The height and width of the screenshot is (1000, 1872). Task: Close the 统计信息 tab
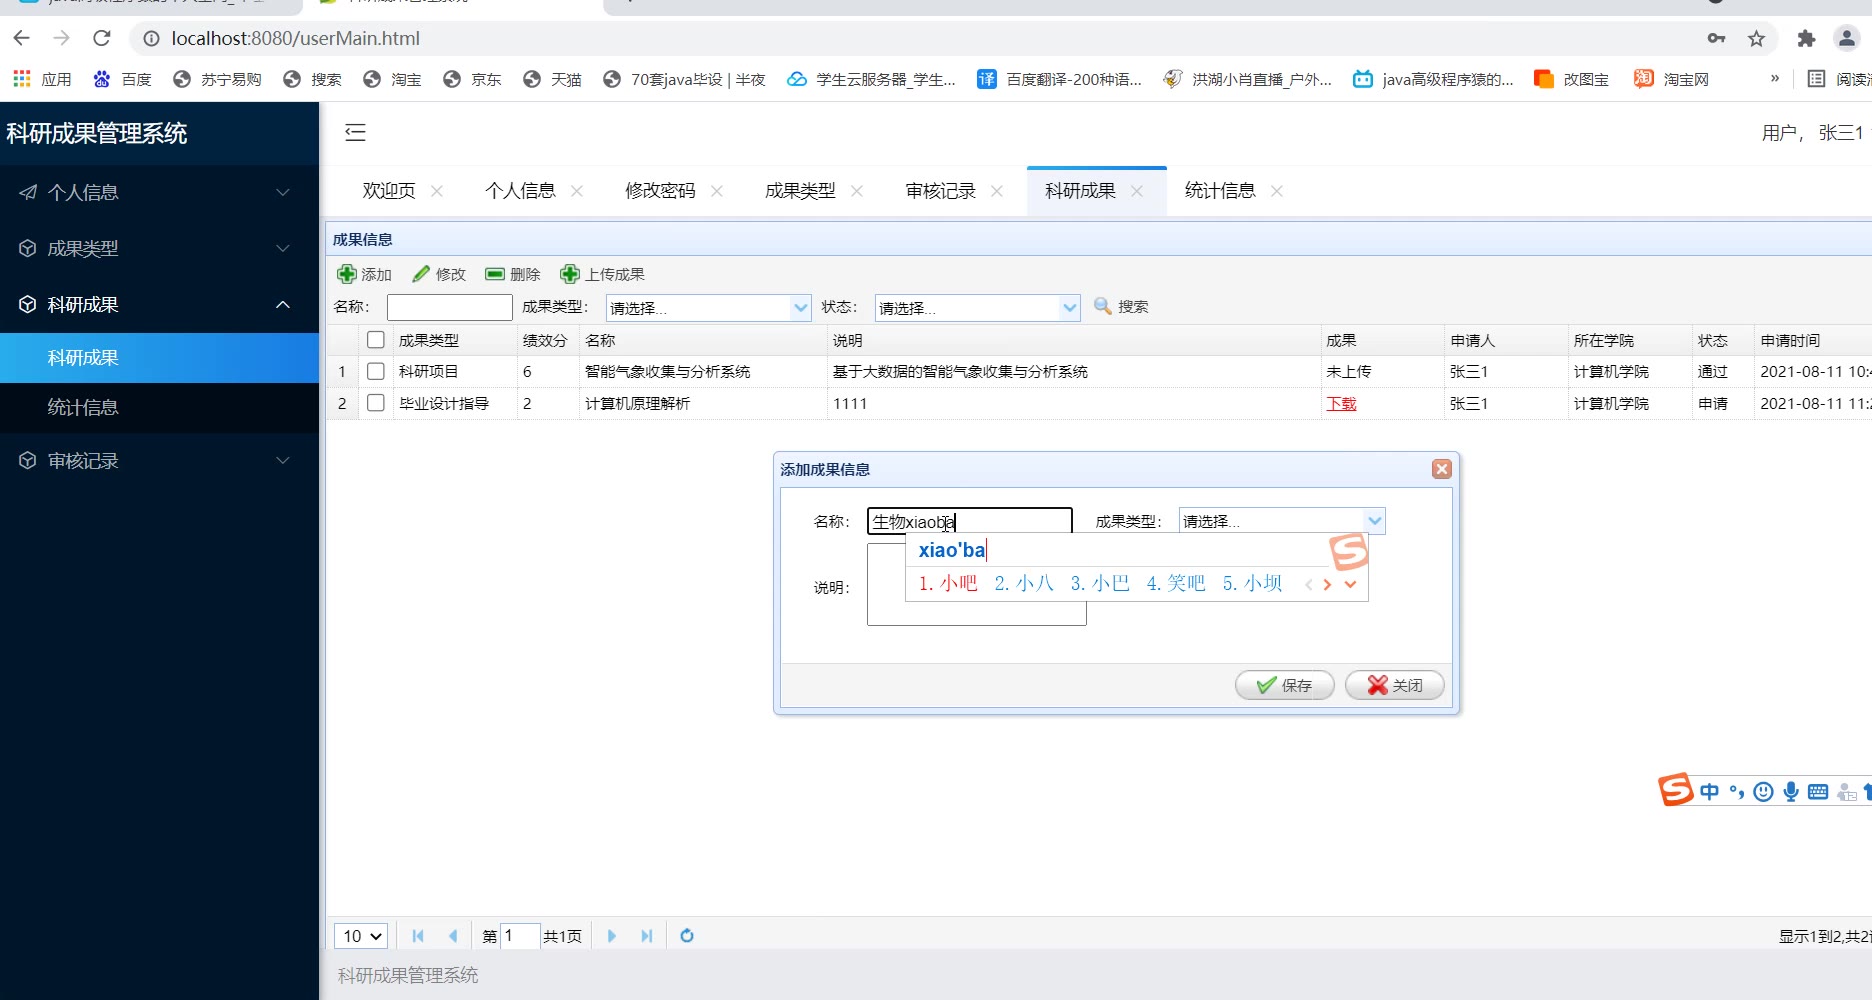click(x=1276, y=191)
